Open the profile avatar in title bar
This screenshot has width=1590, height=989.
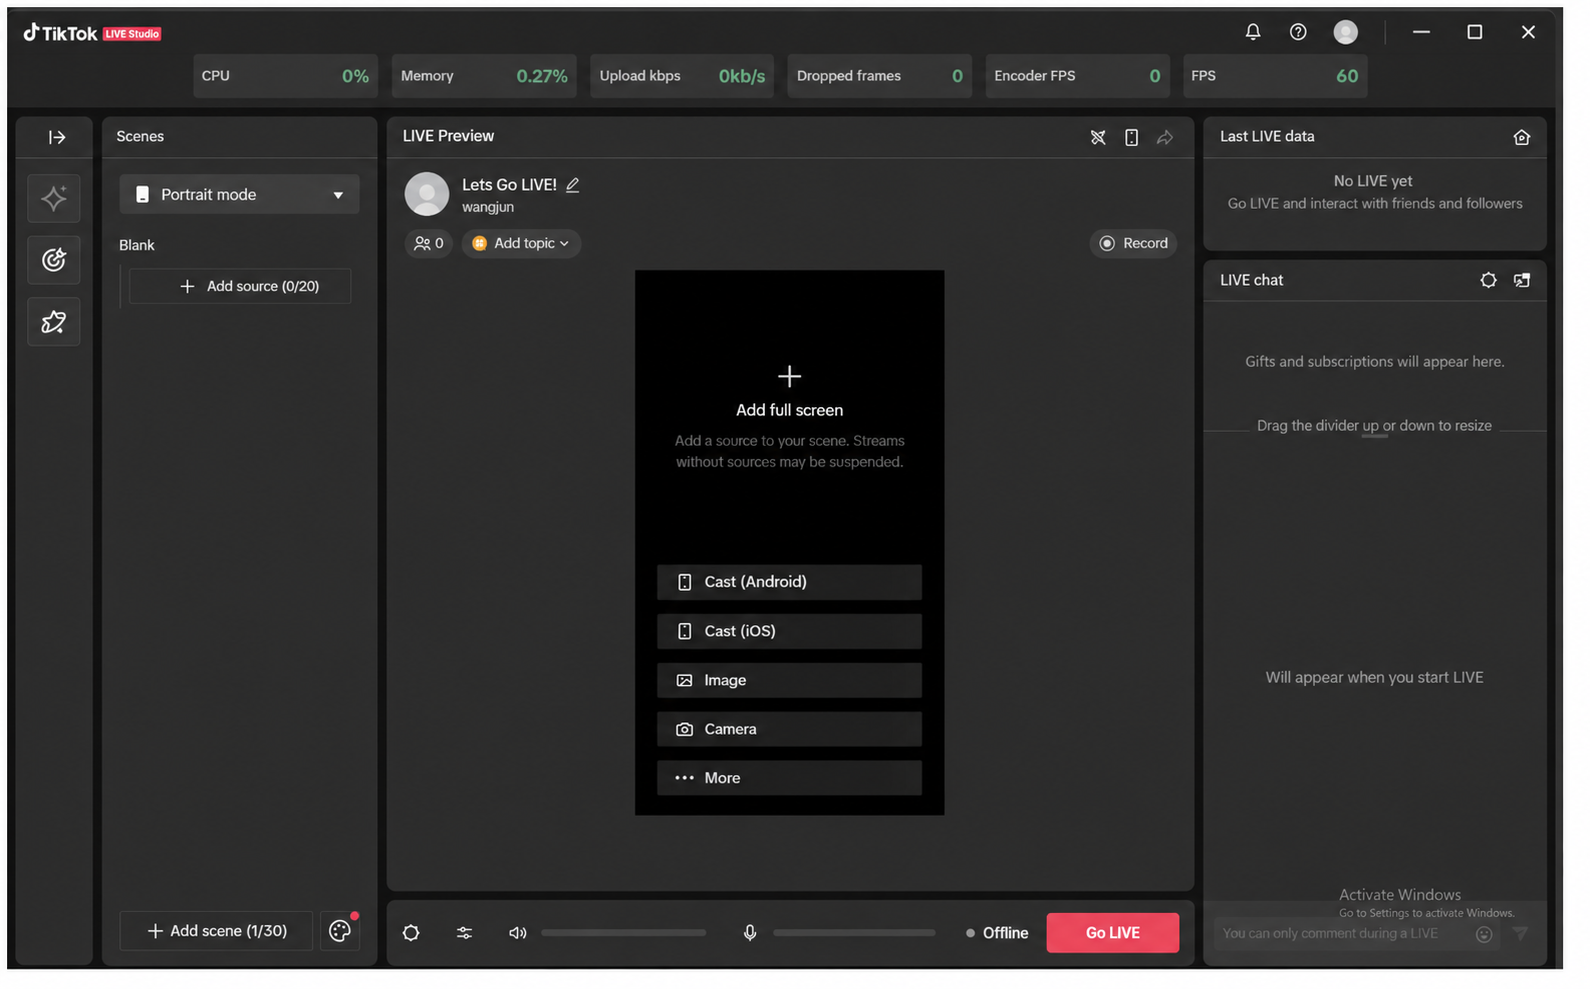coord(1346,32)
